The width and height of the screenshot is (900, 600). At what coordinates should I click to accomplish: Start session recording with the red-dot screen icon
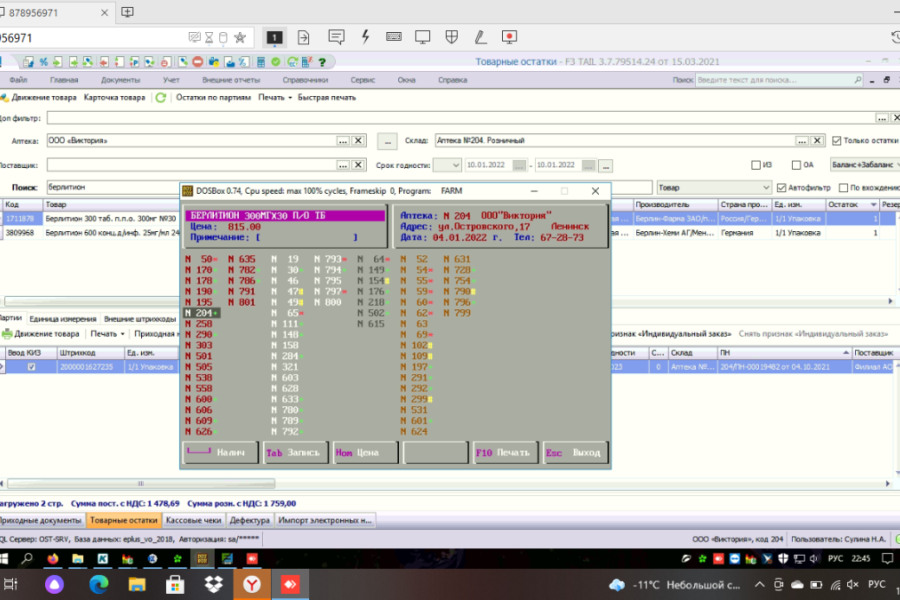click(509, 37)
